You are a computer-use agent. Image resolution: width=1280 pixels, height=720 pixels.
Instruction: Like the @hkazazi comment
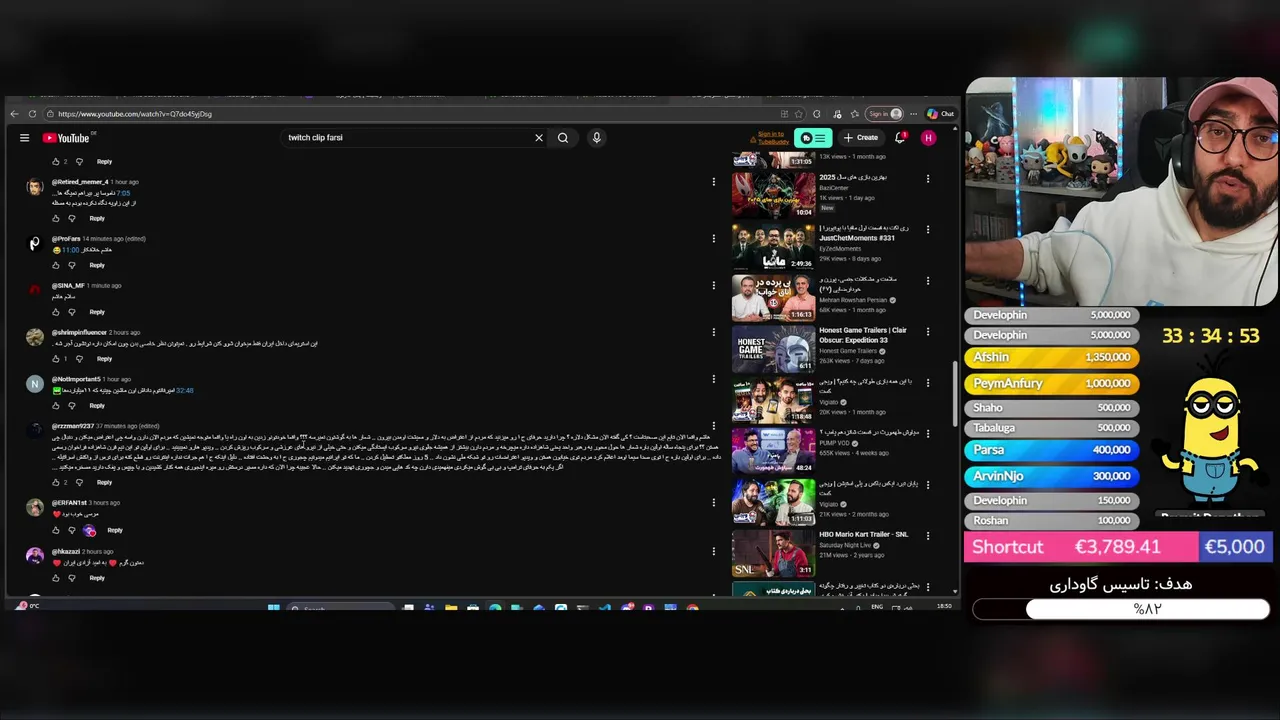point(56,578)
